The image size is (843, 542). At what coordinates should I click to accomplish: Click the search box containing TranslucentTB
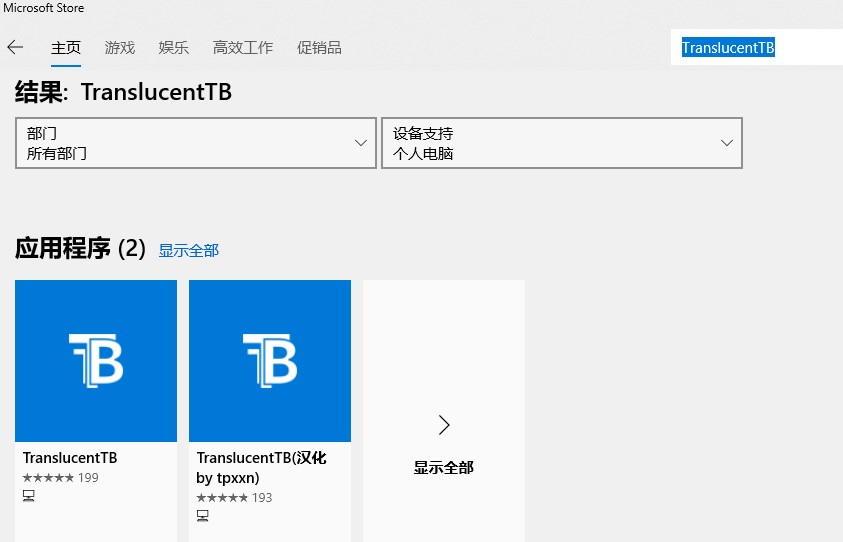point(755,47)
